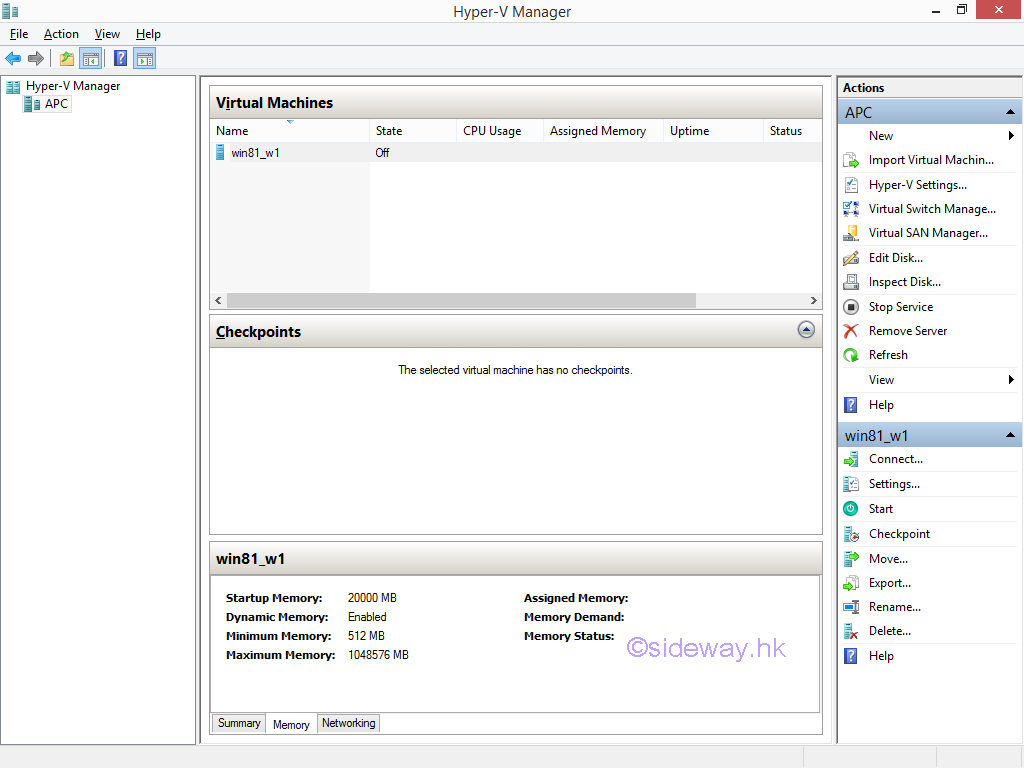Collapse the APC actions group
1024x768 pixels.
1010,113
